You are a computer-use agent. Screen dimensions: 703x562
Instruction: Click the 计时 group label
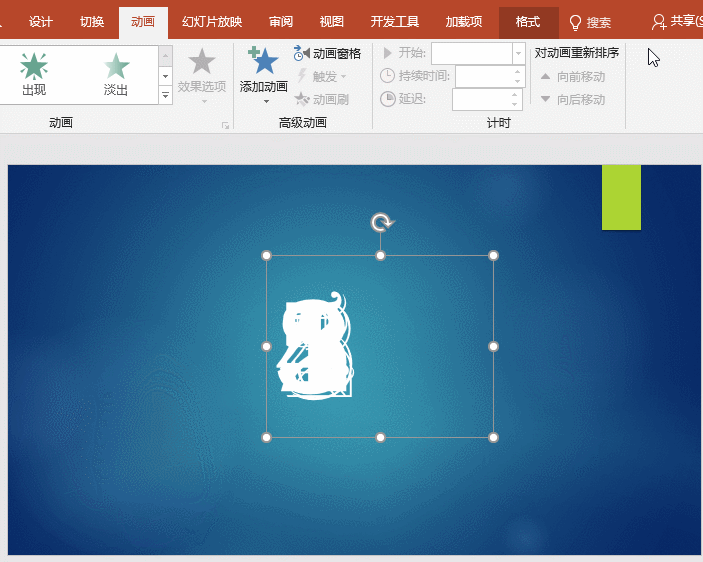pyautogui.click(x=499, y=122)
